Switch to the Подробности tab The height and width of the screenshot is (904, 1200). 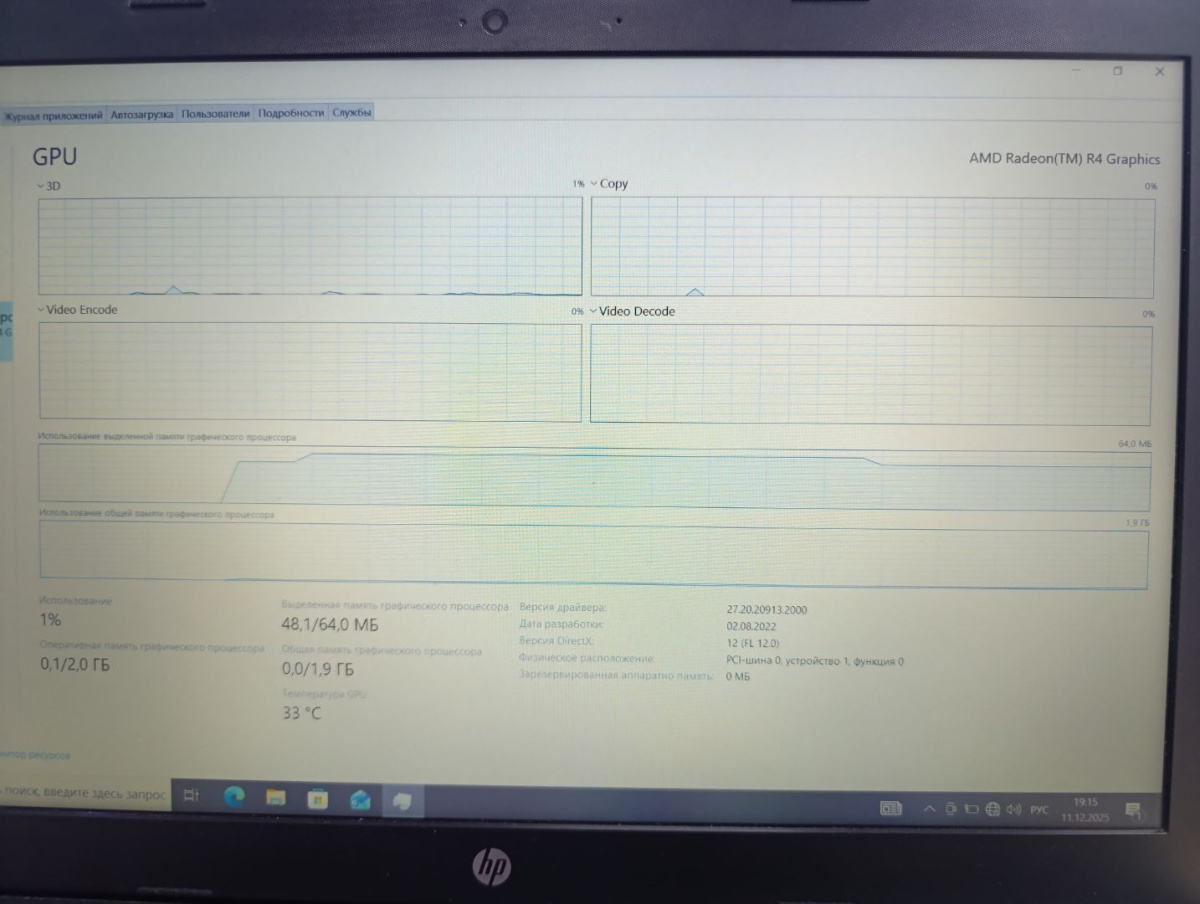291,113
